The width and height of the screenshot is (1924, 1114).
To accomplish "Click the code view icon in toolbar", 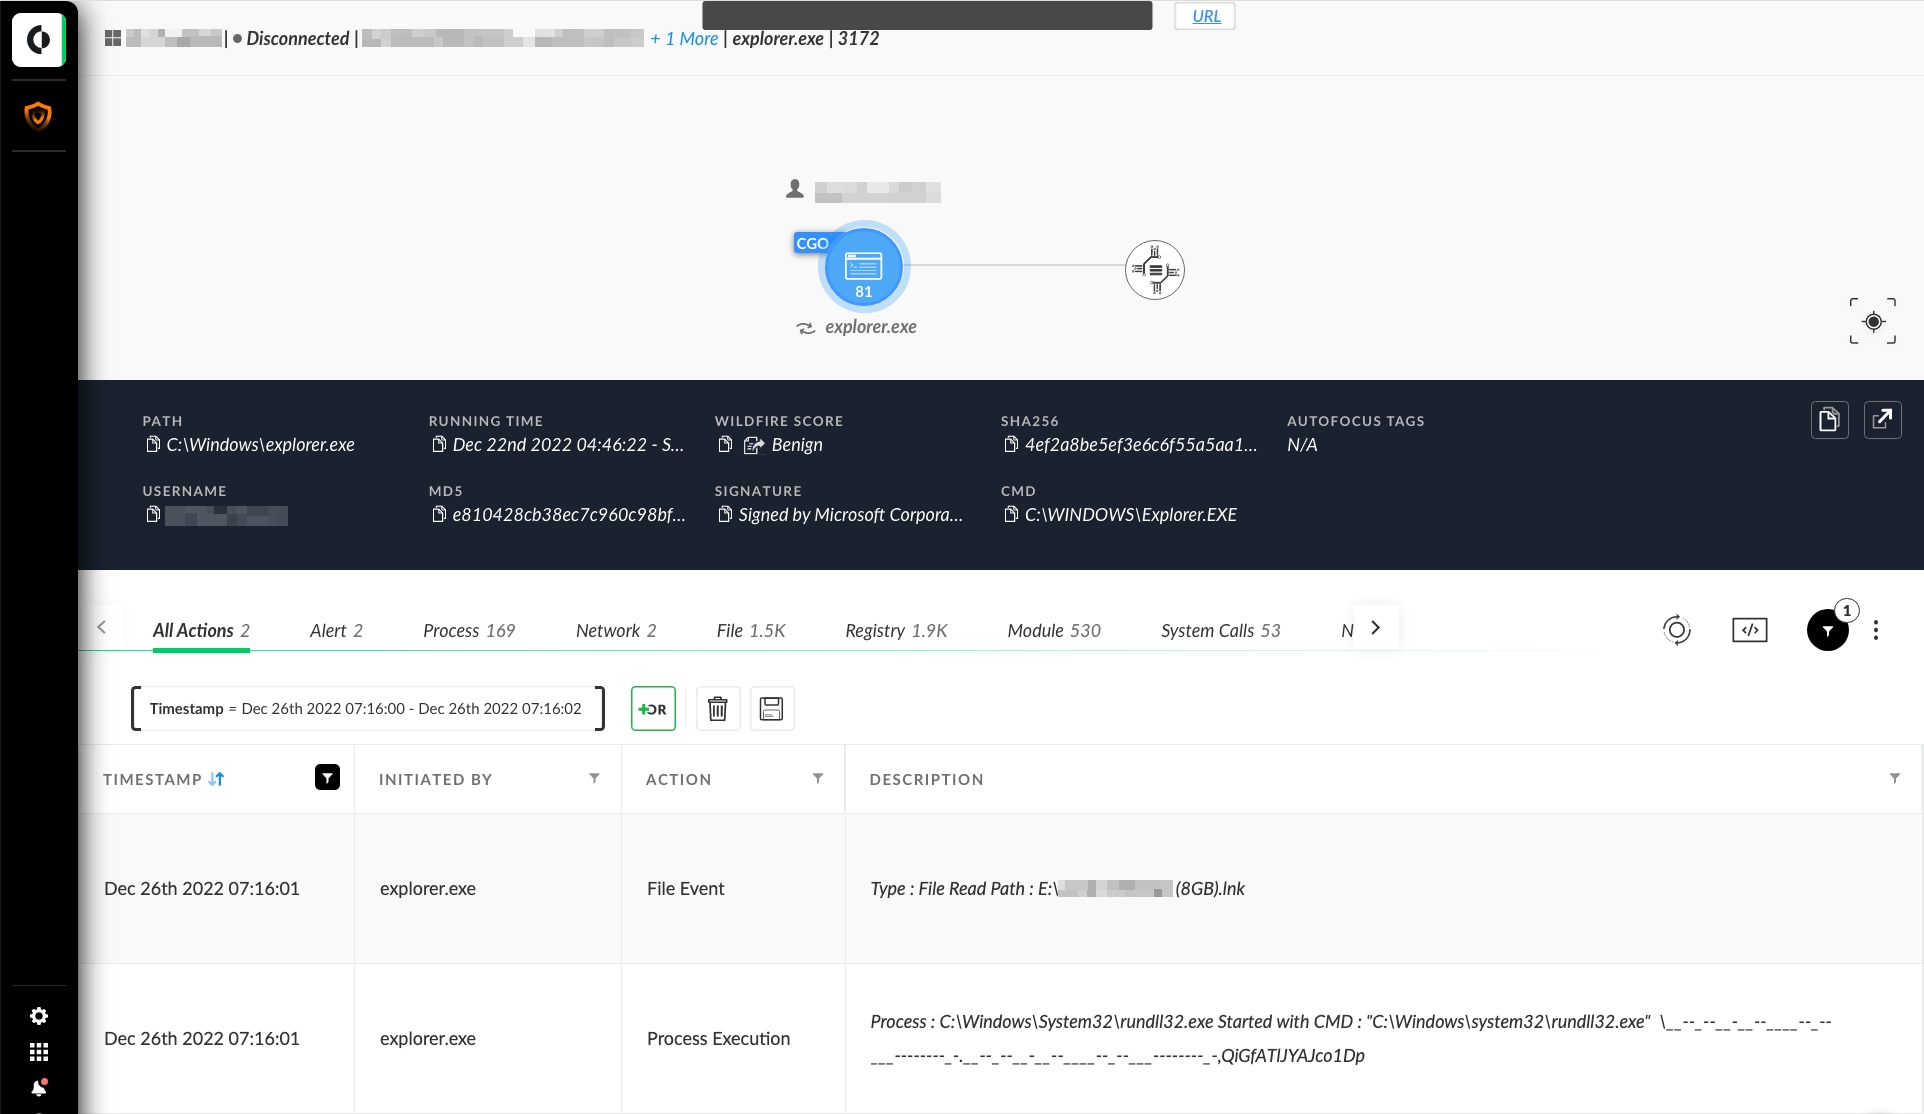I will [1750, 630].
